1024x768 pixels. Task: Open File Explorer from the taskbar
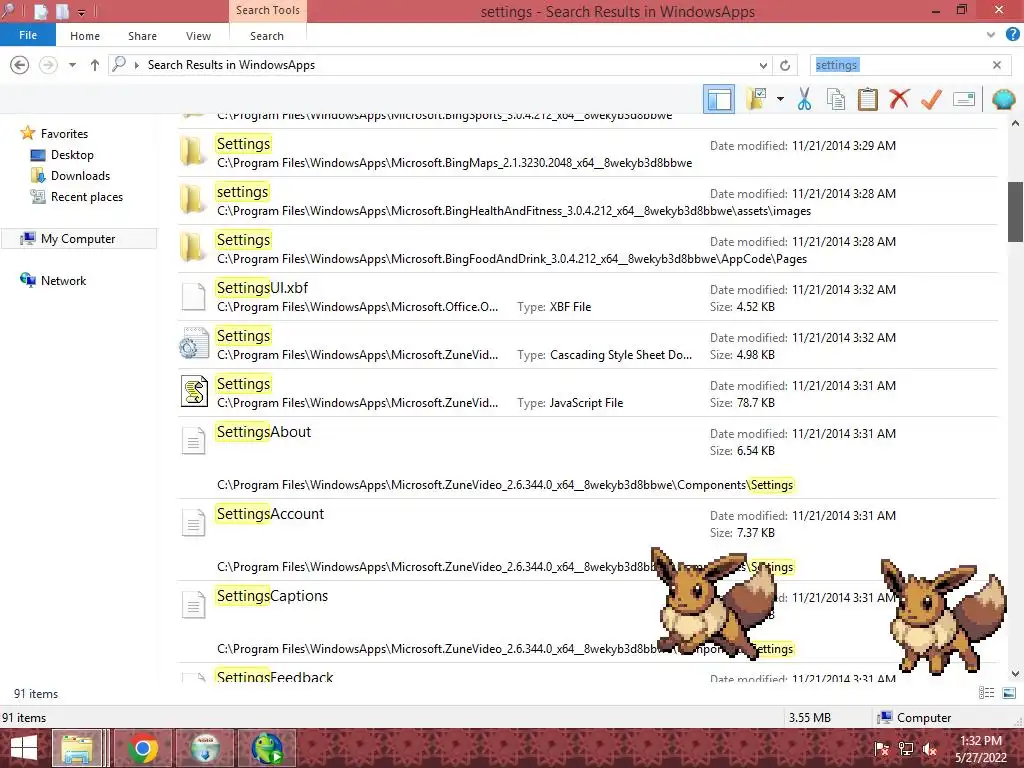[76, 748]
